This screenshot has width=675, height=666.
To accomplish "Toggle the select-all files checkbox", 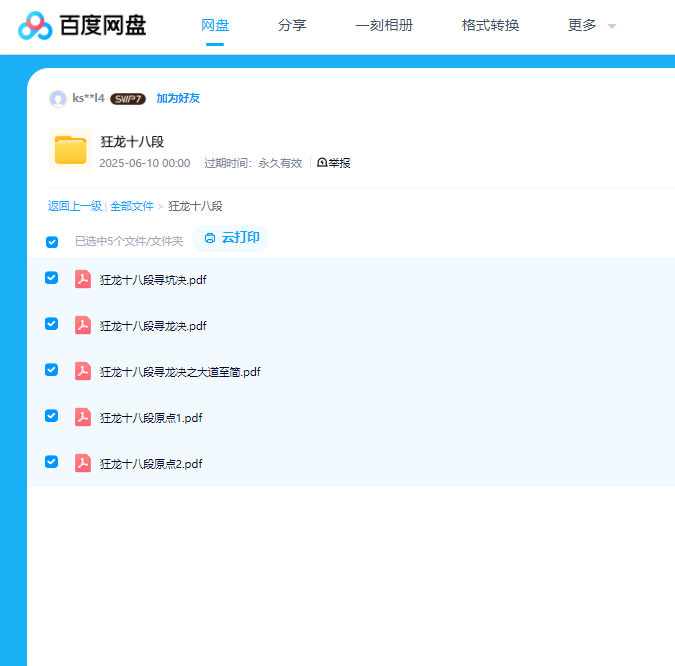I will click(52, 241).
